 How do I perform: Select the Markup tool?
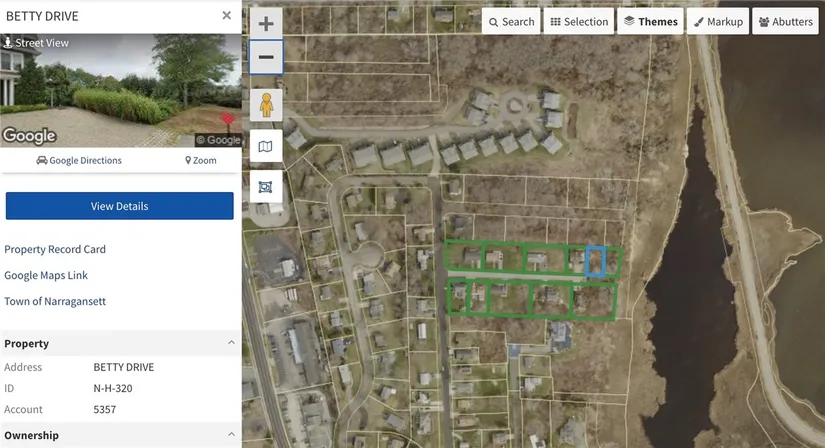718,22
